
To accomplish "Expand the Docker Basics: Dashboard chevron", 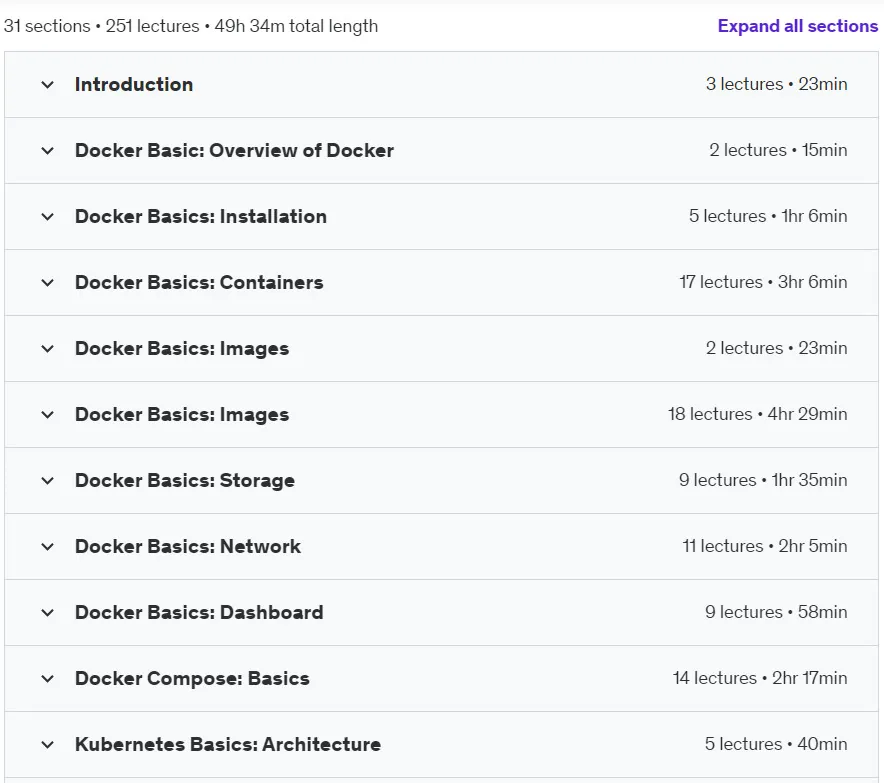I will [x=48, y=612].
